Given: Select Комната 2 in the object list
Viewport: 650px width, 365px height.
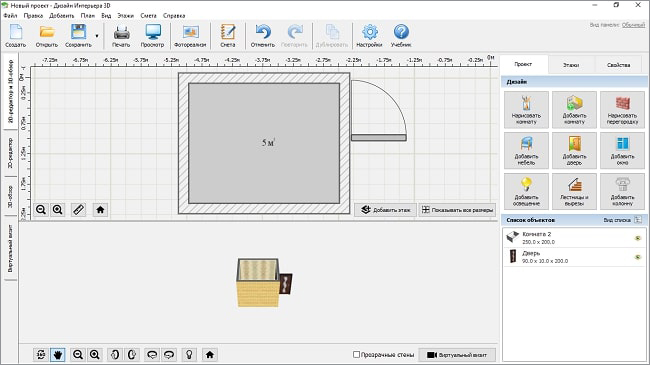Looking at the screenshot, I should point(574,238).
